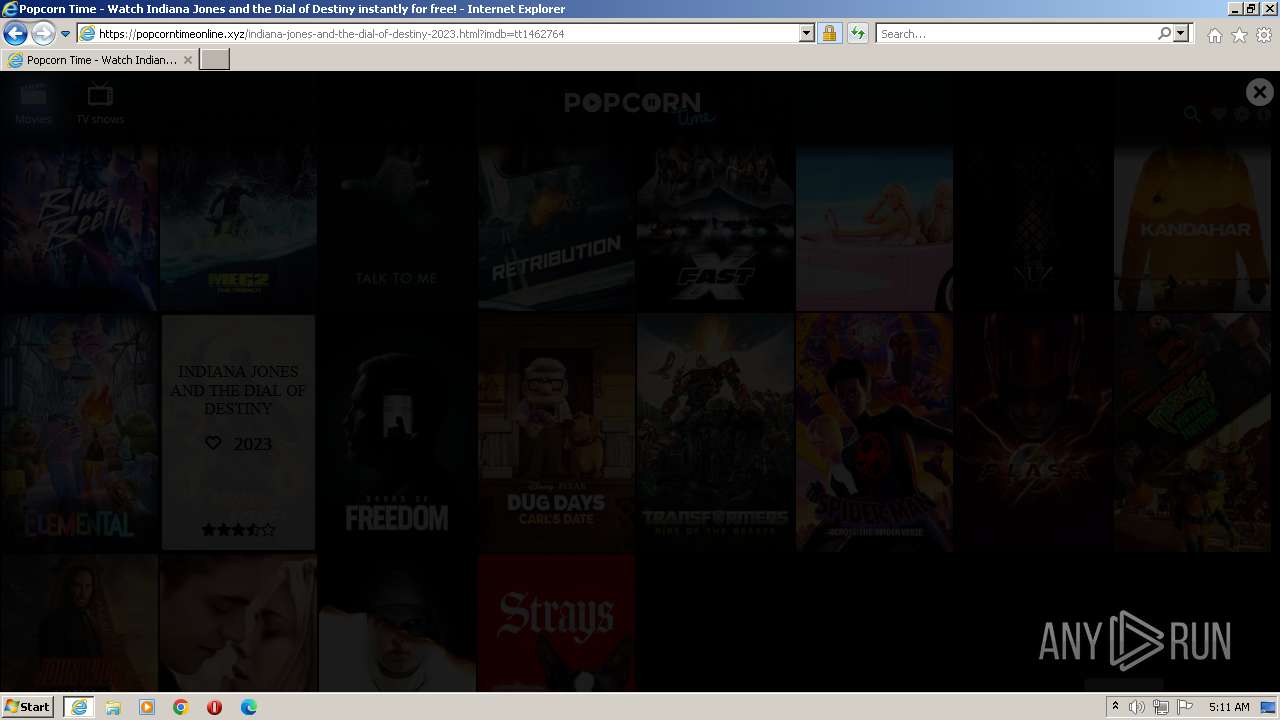Viewport: 1280px width, 720px height.
Task: Open IE Favorites star icon
Action: [x=1239, y=35]
